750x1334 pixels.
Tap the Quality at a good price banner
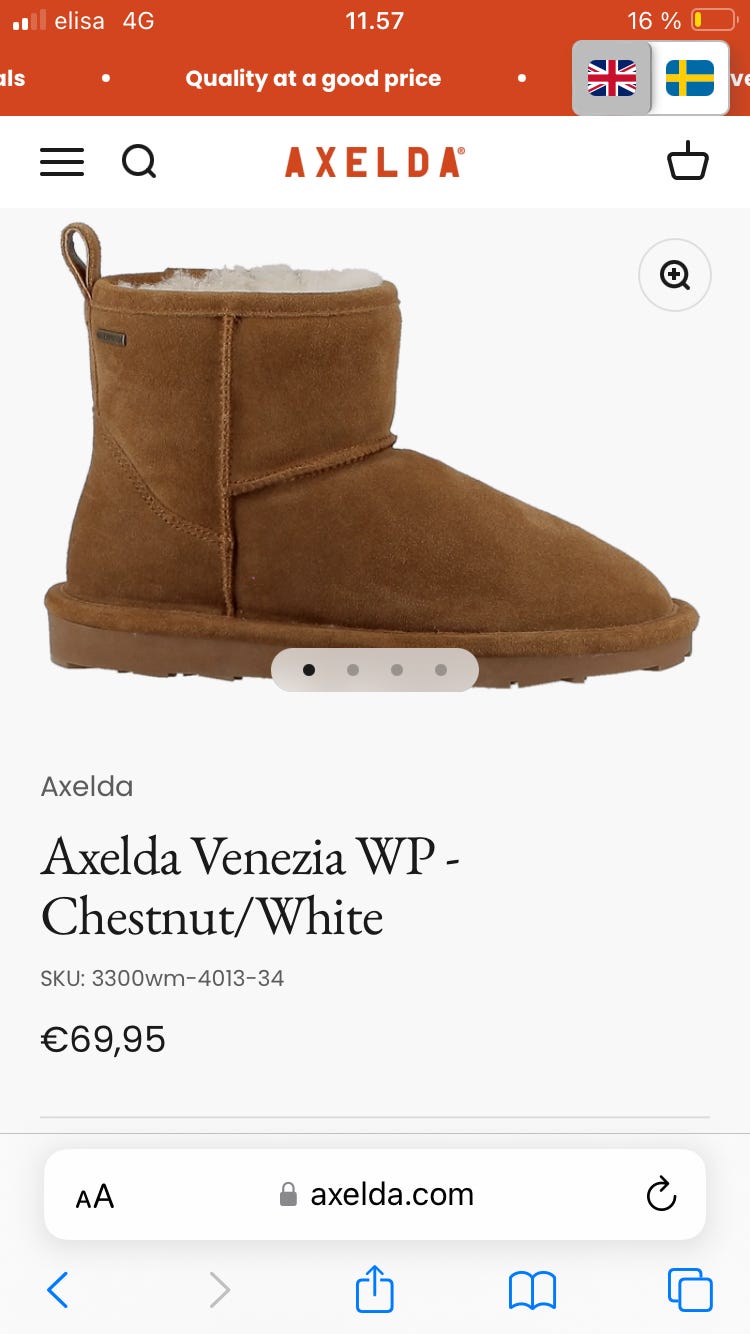(313, 79)
